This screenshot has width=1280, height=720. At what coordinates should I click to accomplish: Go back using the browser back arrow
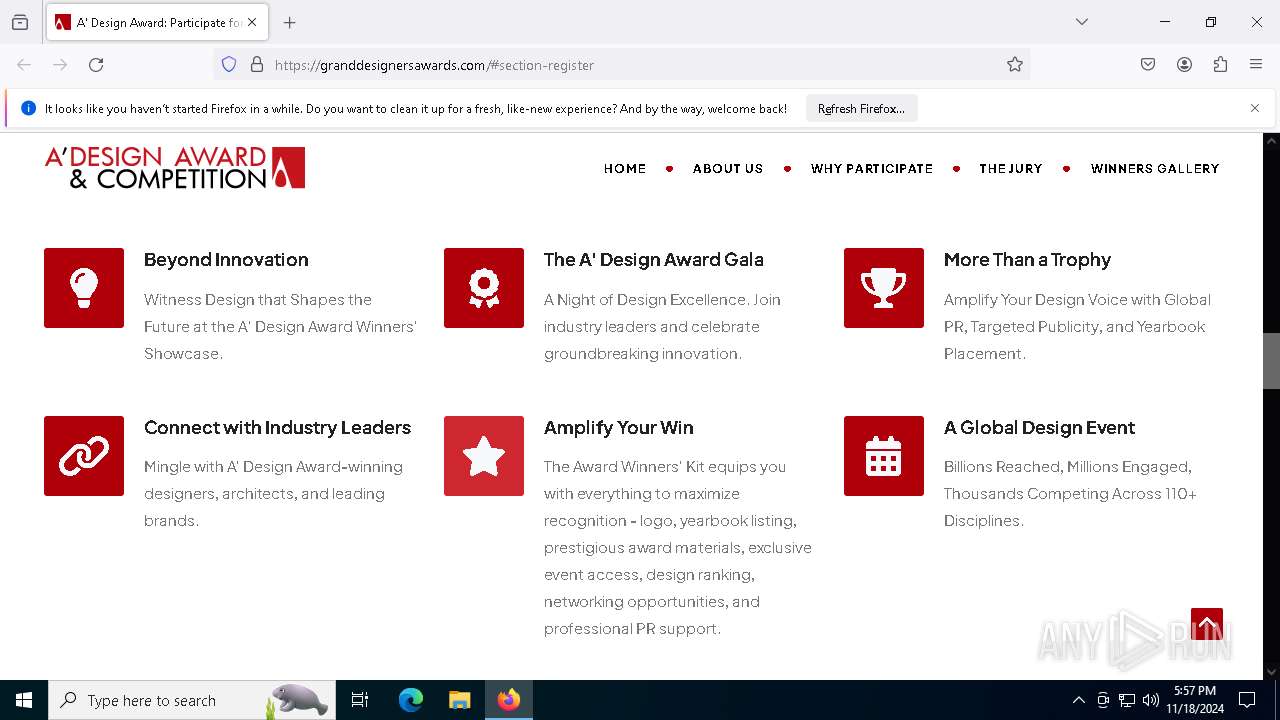(24, 65)
